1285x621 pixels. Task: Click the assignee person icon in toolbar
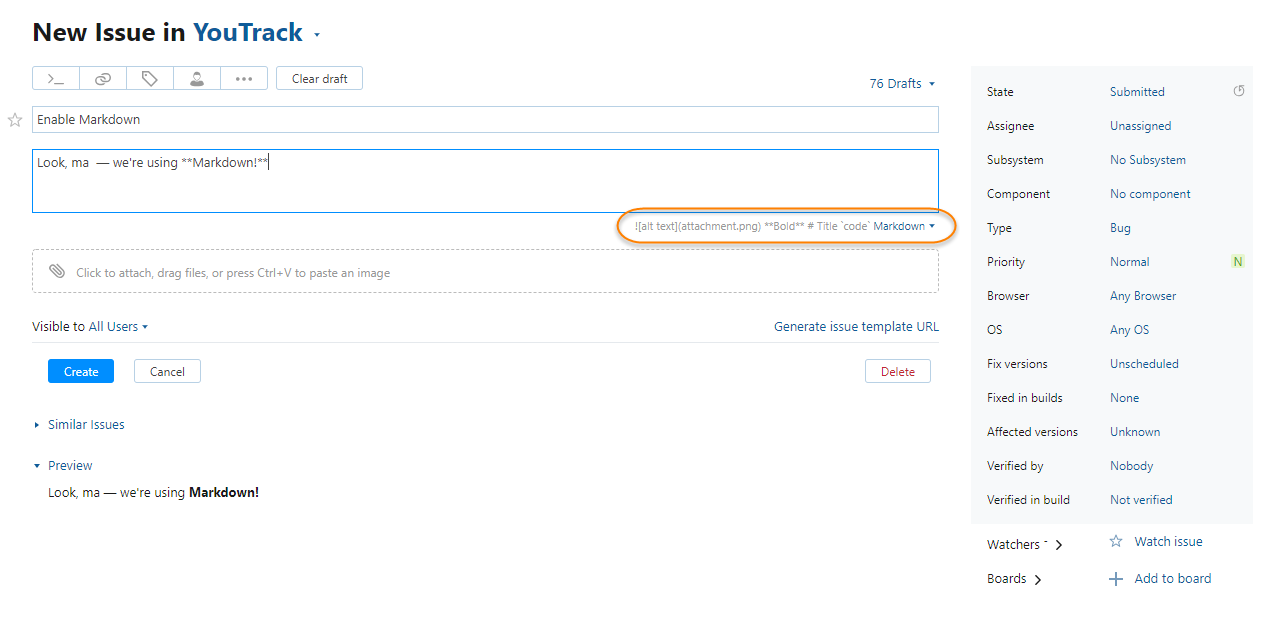click(x=197, y=79)
